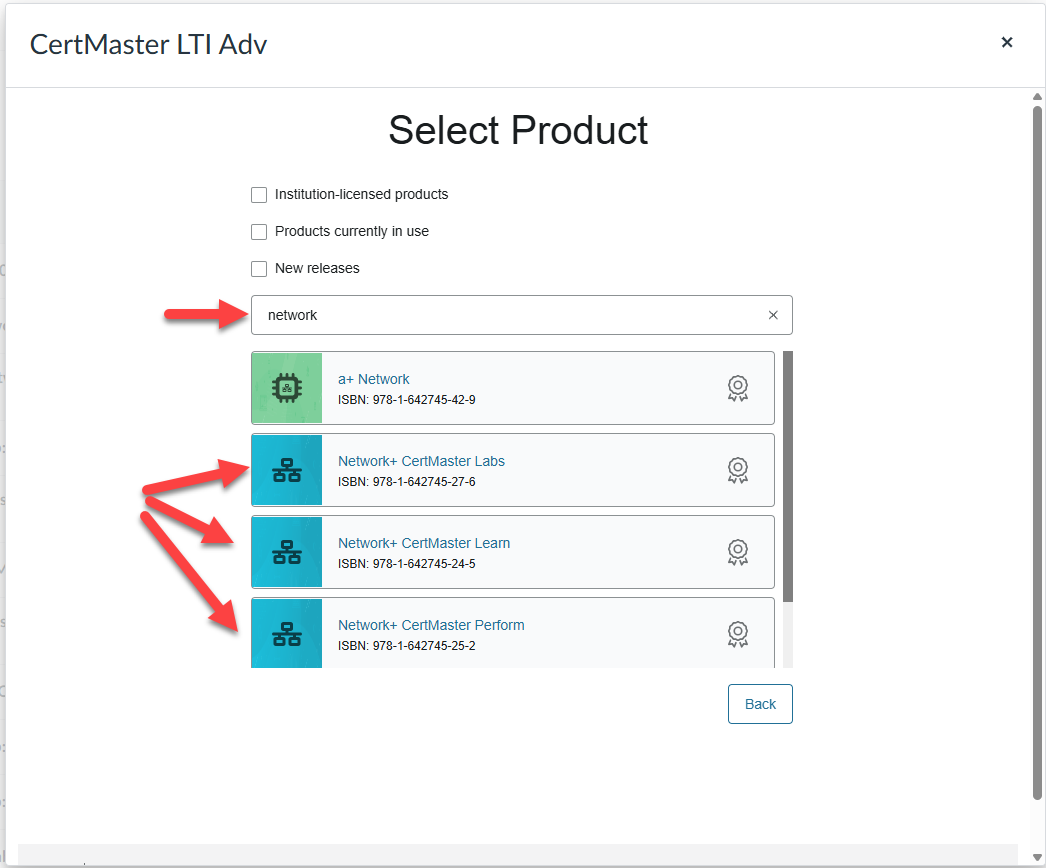The height and width of the screenshot is (868, 1046).
Task: Click the product list scrollbar thumb
Action: click(788, 475)
